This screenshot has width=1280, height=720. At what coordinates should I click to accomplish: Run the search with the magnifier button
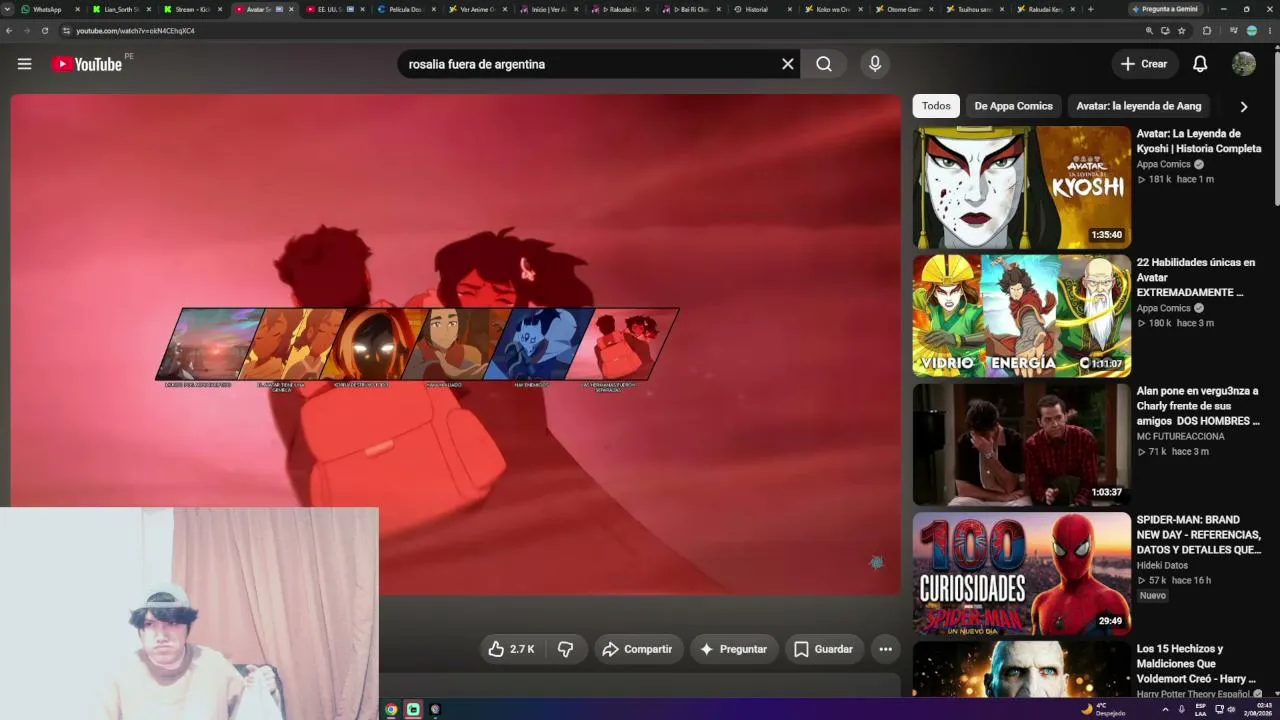(823, 64)
